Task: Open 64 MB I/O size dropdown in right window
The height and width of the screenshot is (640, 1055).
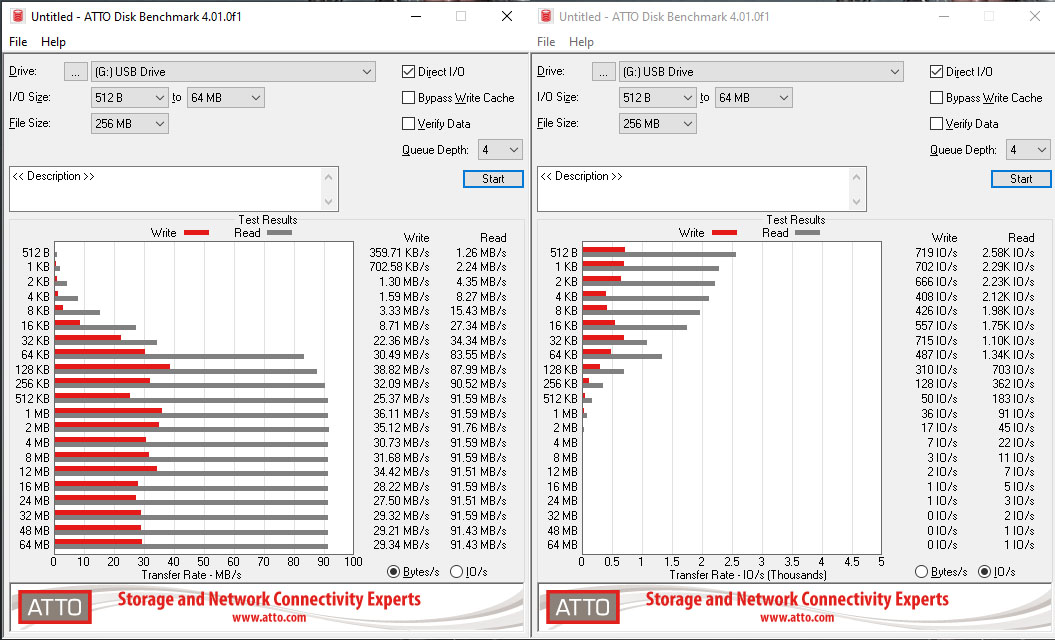Action: [x=754, y=98]
